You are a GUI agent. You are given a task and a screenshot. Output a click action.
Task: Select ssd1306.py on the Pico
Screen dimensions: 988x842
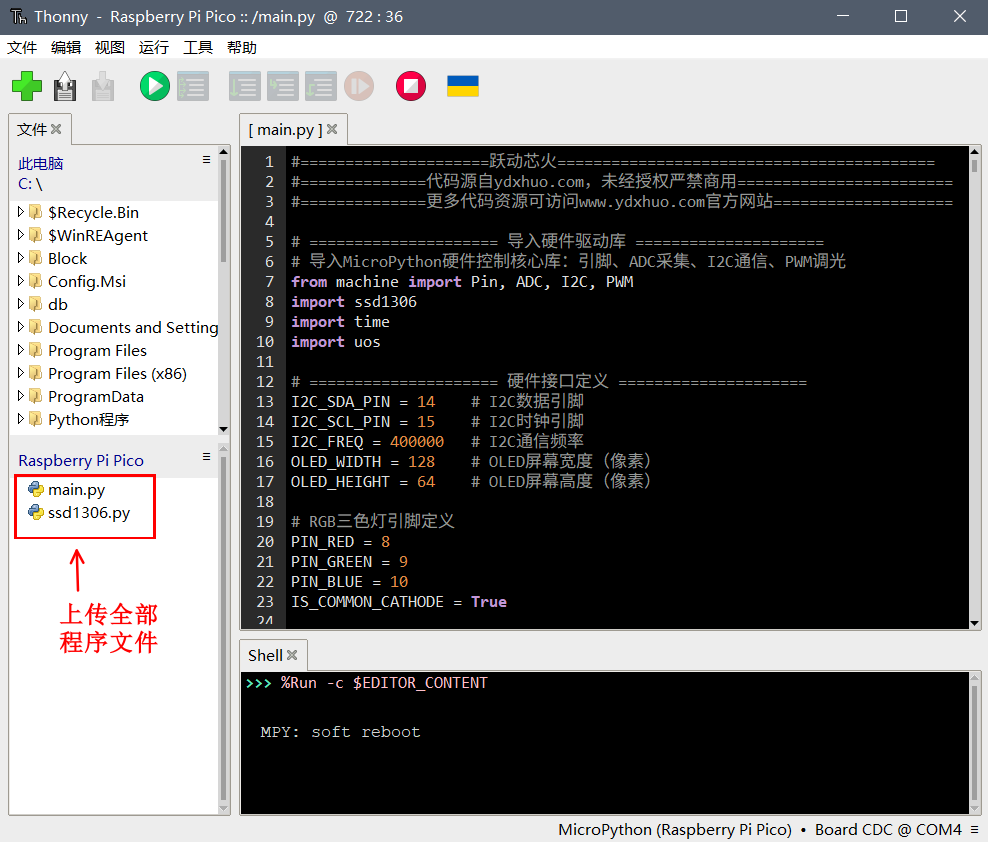pyautogui.click(x=88, y=513)
